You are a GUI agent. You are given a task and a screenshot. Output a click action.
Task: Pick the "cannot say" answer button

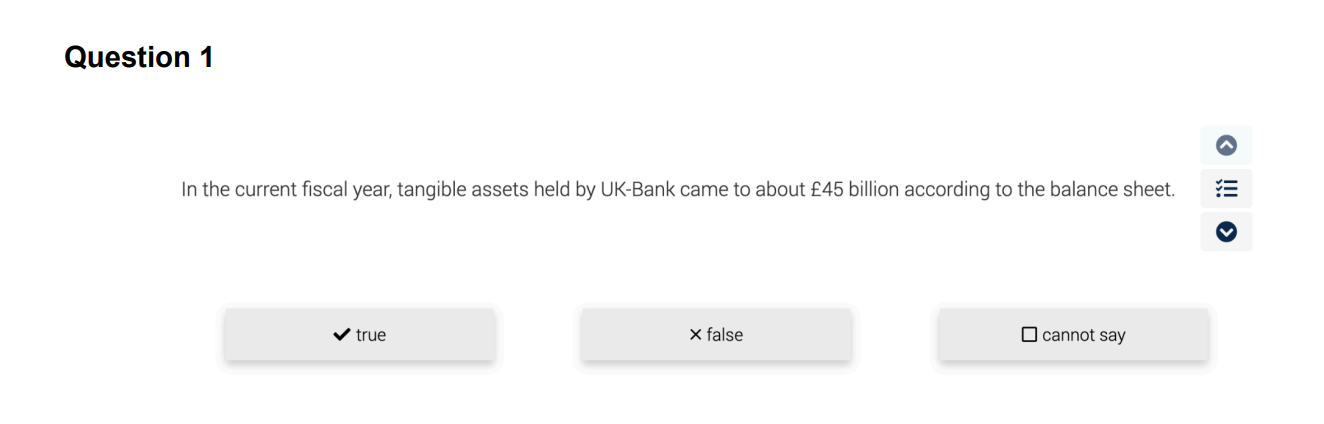click(x=1073, y=334)
